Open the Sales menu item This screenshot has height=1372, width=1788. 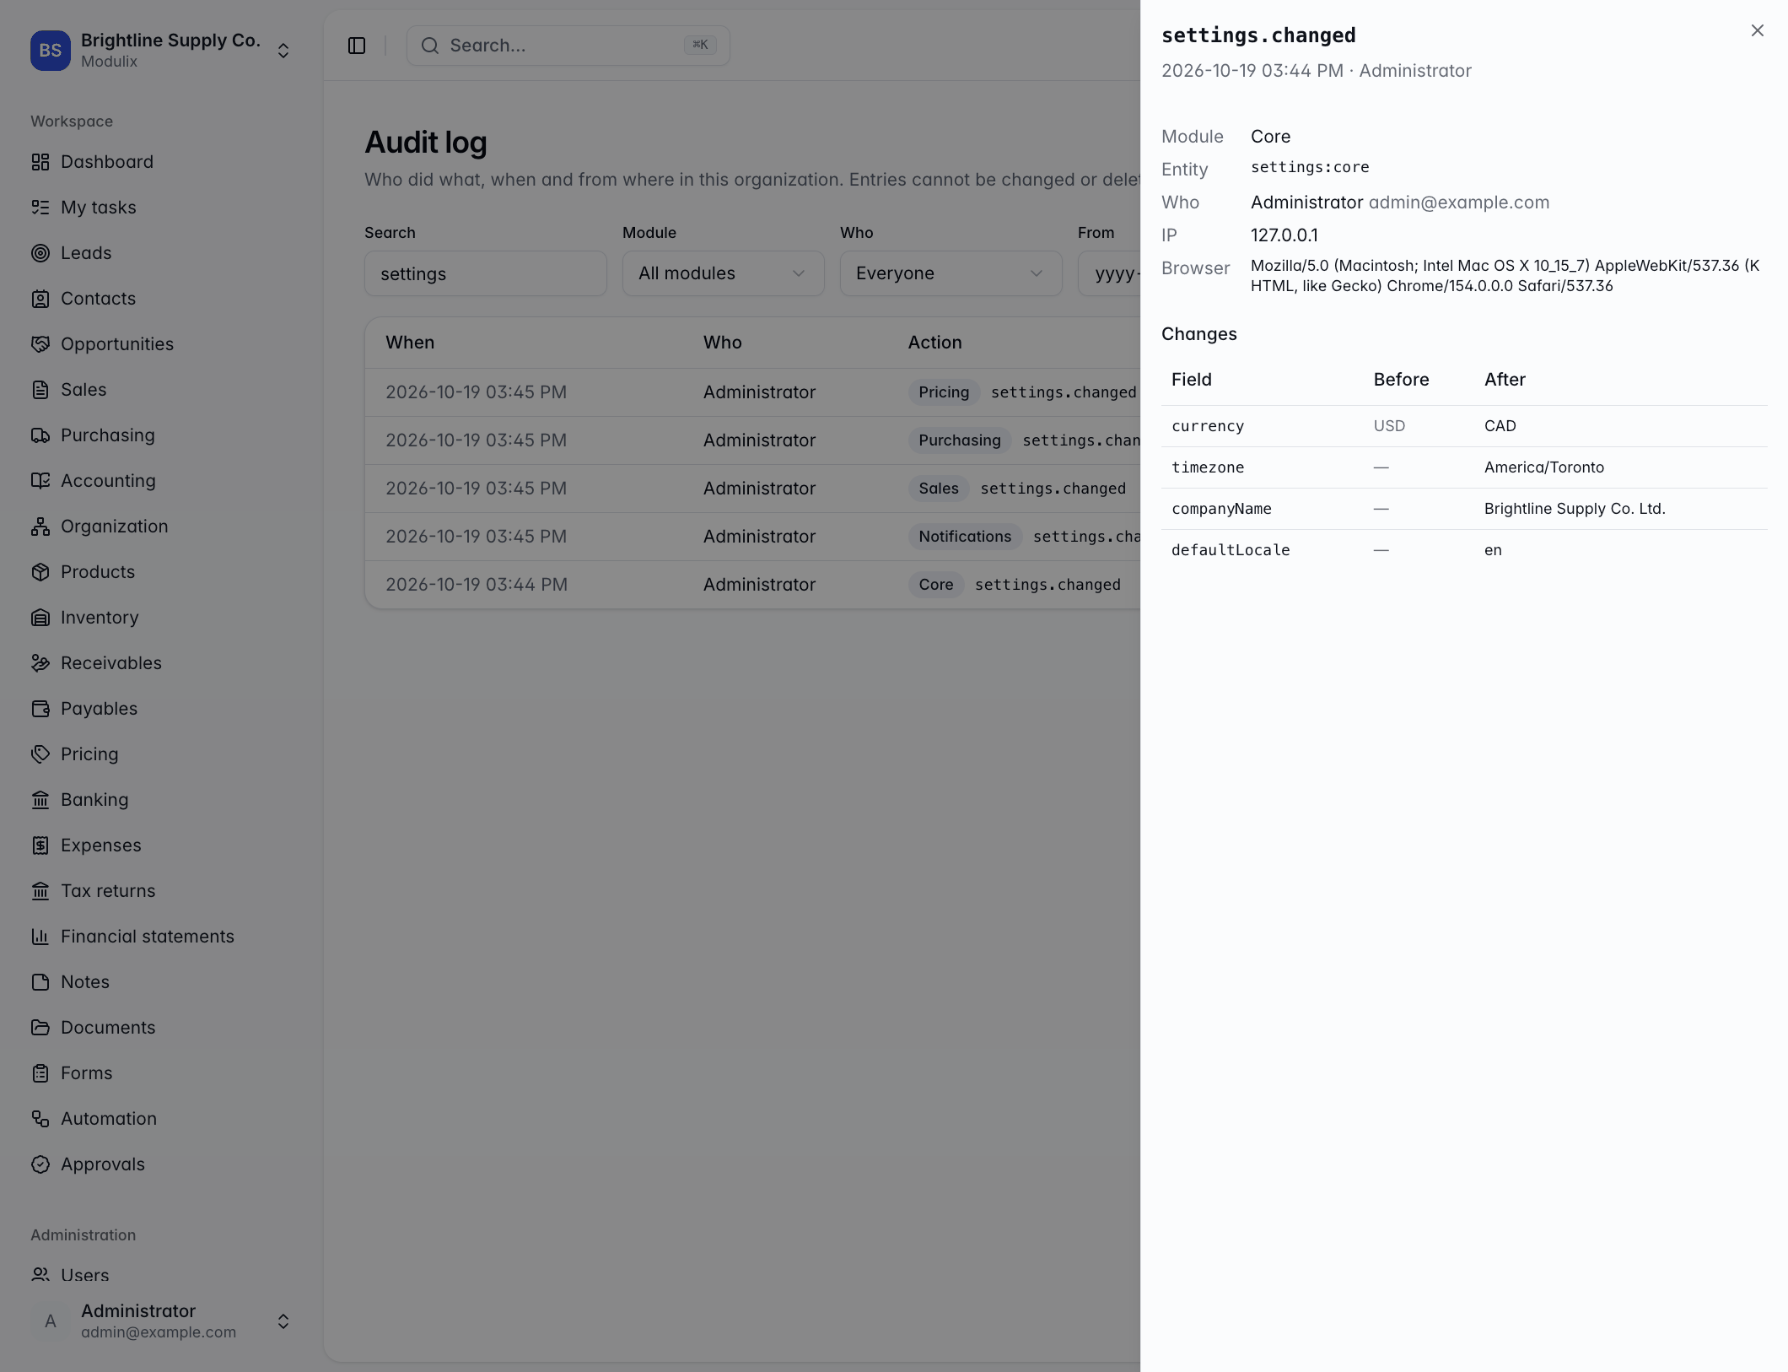161,390
